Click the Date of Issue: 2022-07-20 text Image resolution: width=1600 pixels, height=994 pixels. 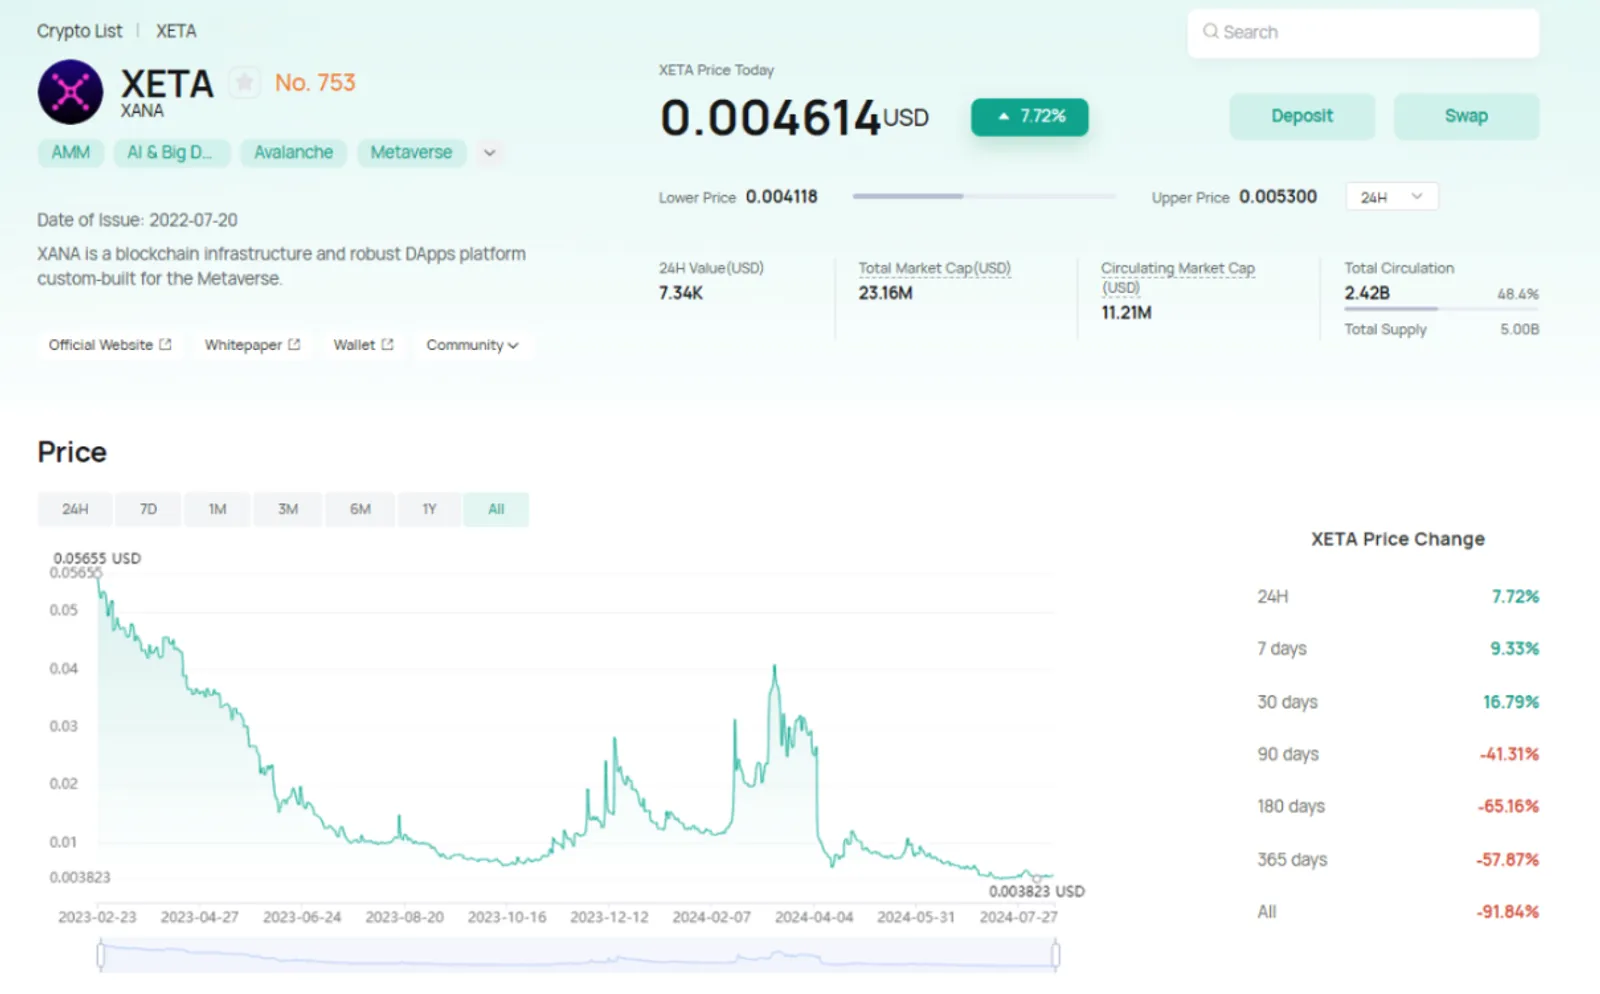[137, 220]
